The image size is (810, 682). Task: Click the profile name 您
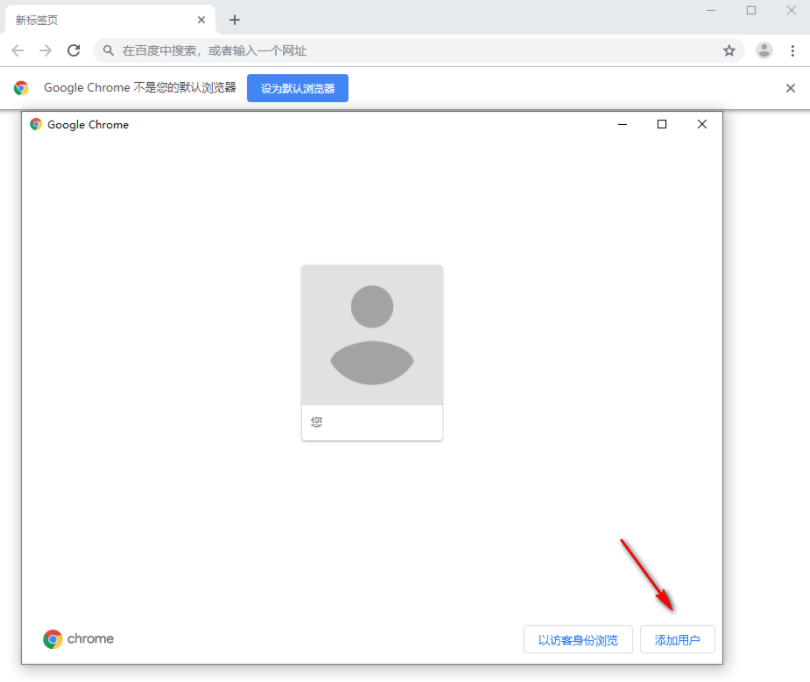(x=316, y=423)
